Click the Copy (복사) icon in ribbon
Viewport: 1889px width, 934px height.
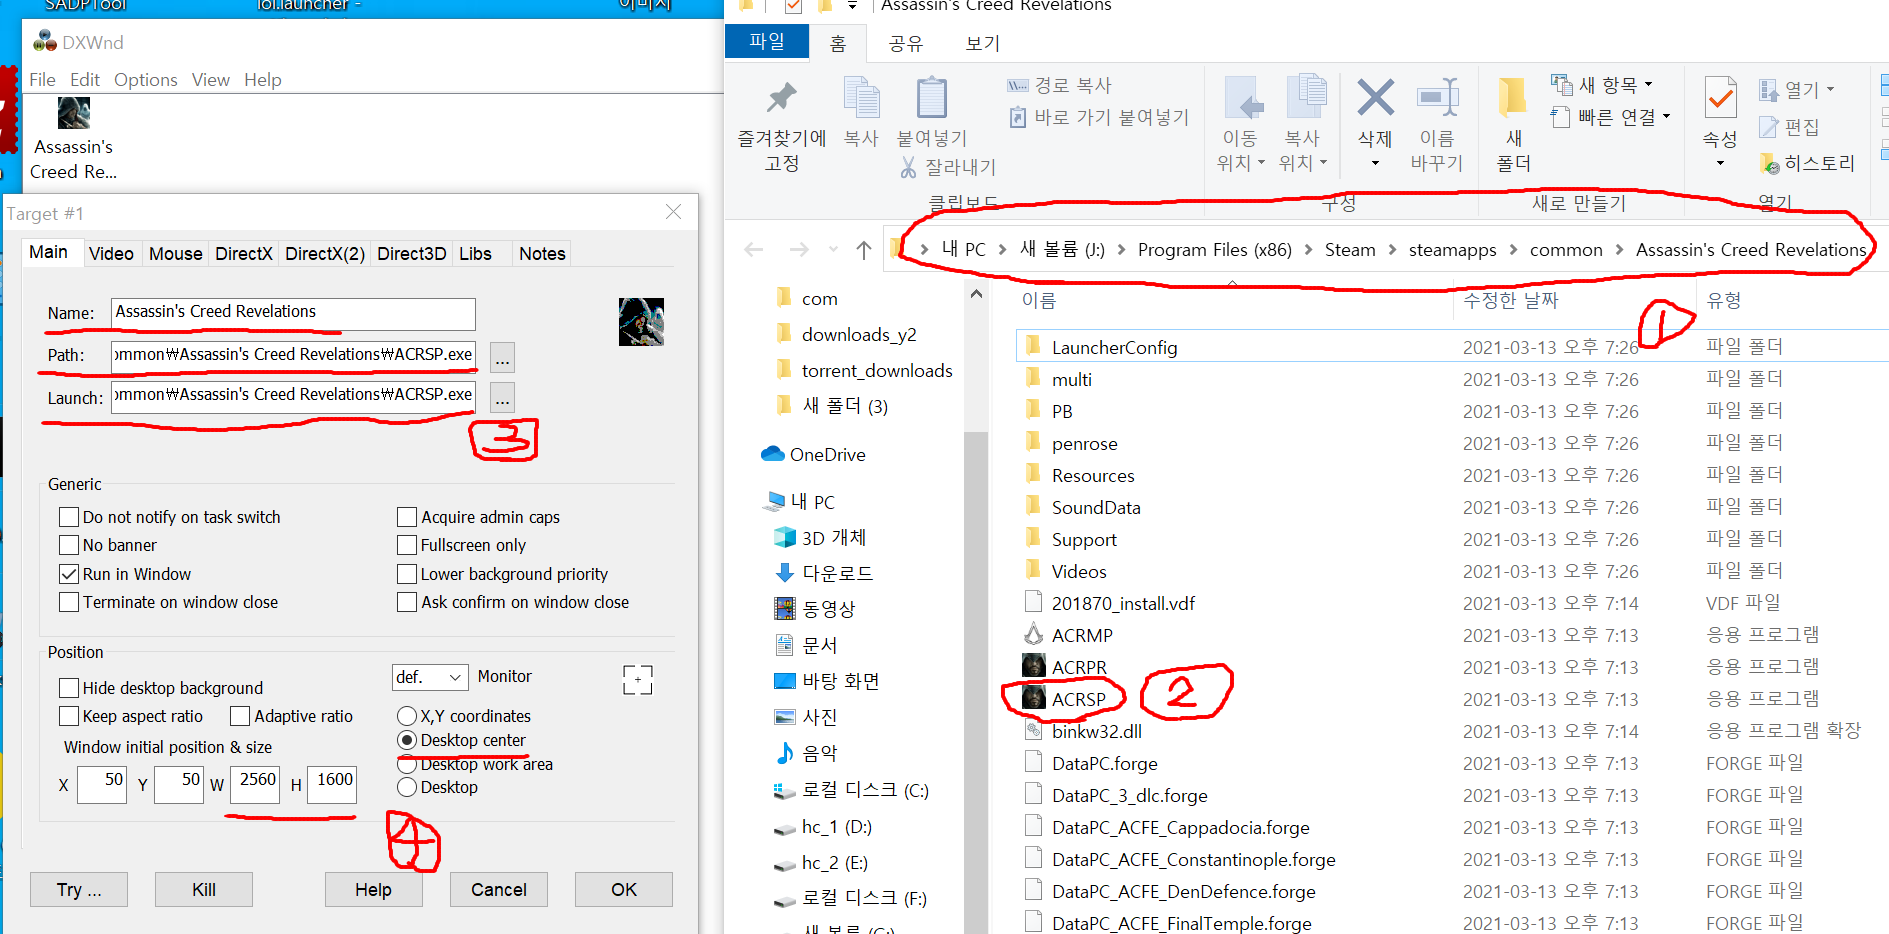(x=861, y=98)
